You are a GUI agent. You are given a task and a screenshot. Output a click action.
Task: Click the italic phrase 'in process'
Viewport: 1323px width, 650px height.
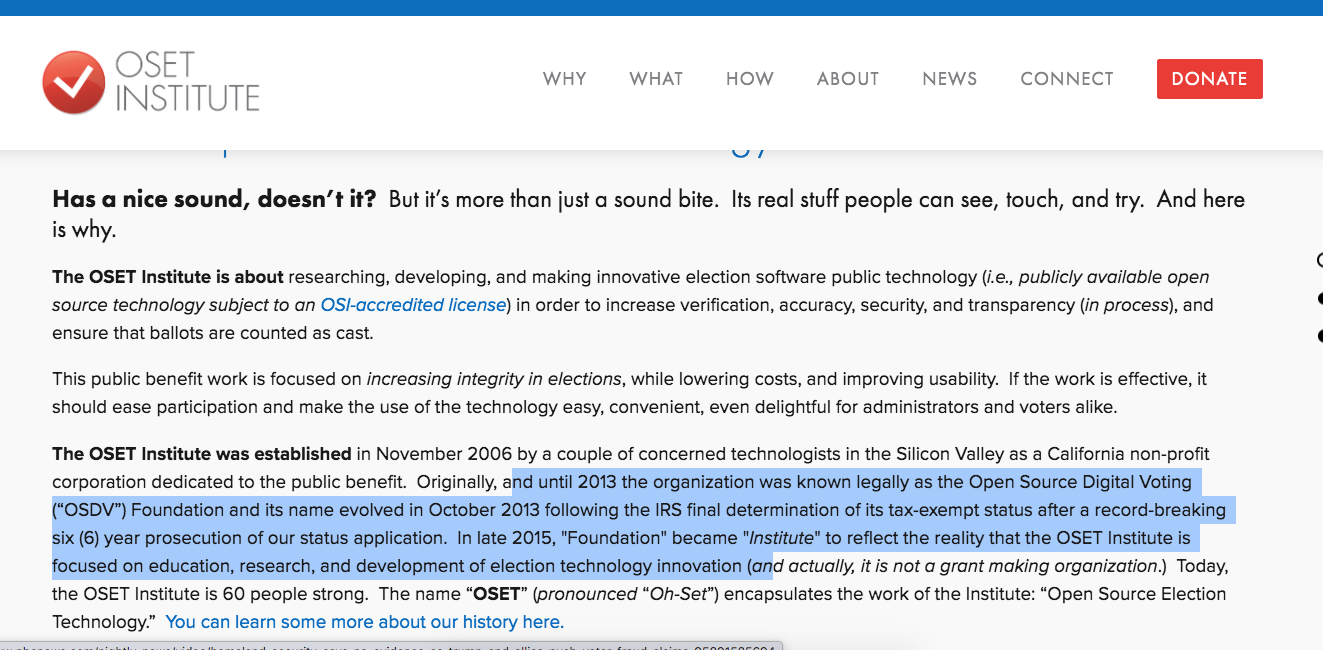tap(1125, 305)
